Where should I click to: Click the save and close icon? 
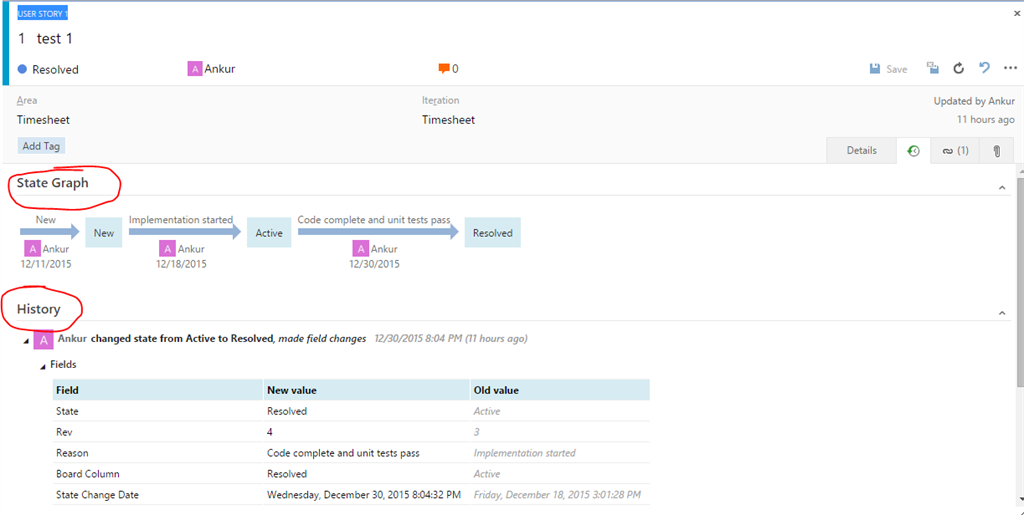(933, 68)
